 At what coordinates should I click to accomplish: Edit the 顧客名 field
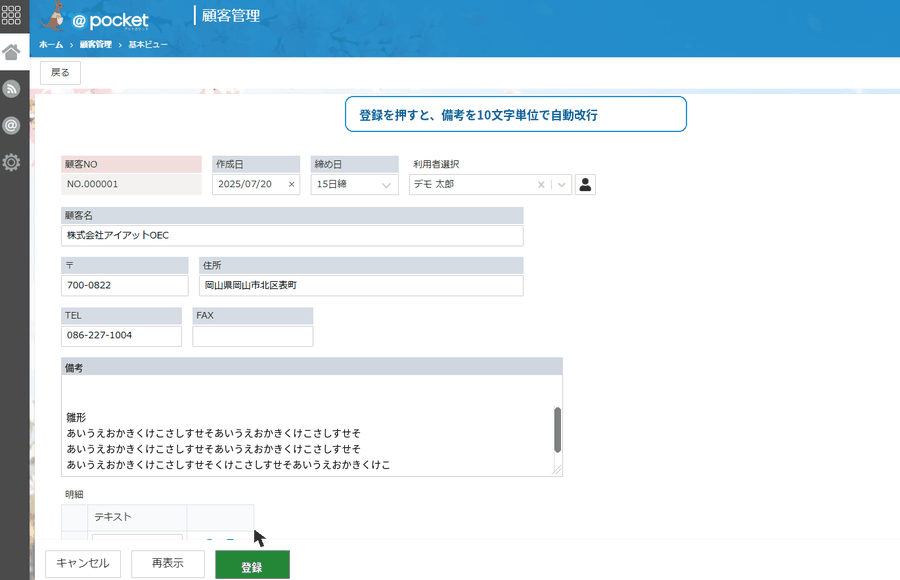click(x=292, y=235)
